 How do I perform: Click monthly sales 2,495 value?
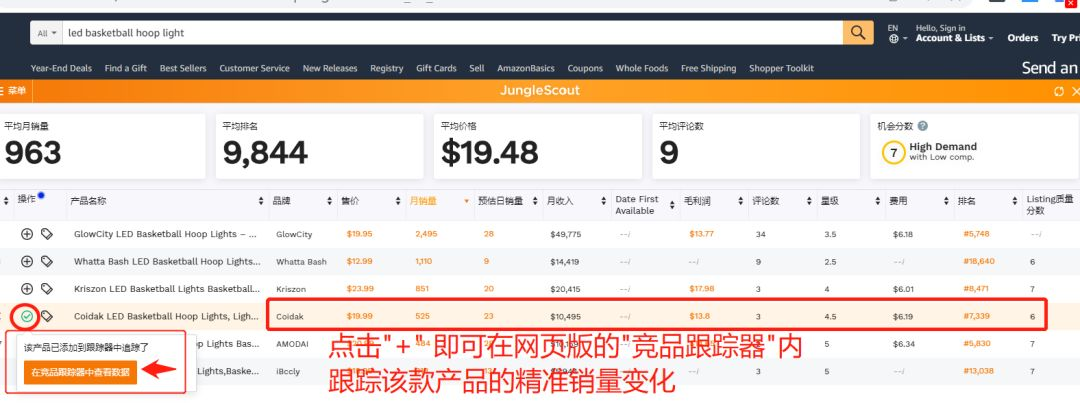[426, 234]
